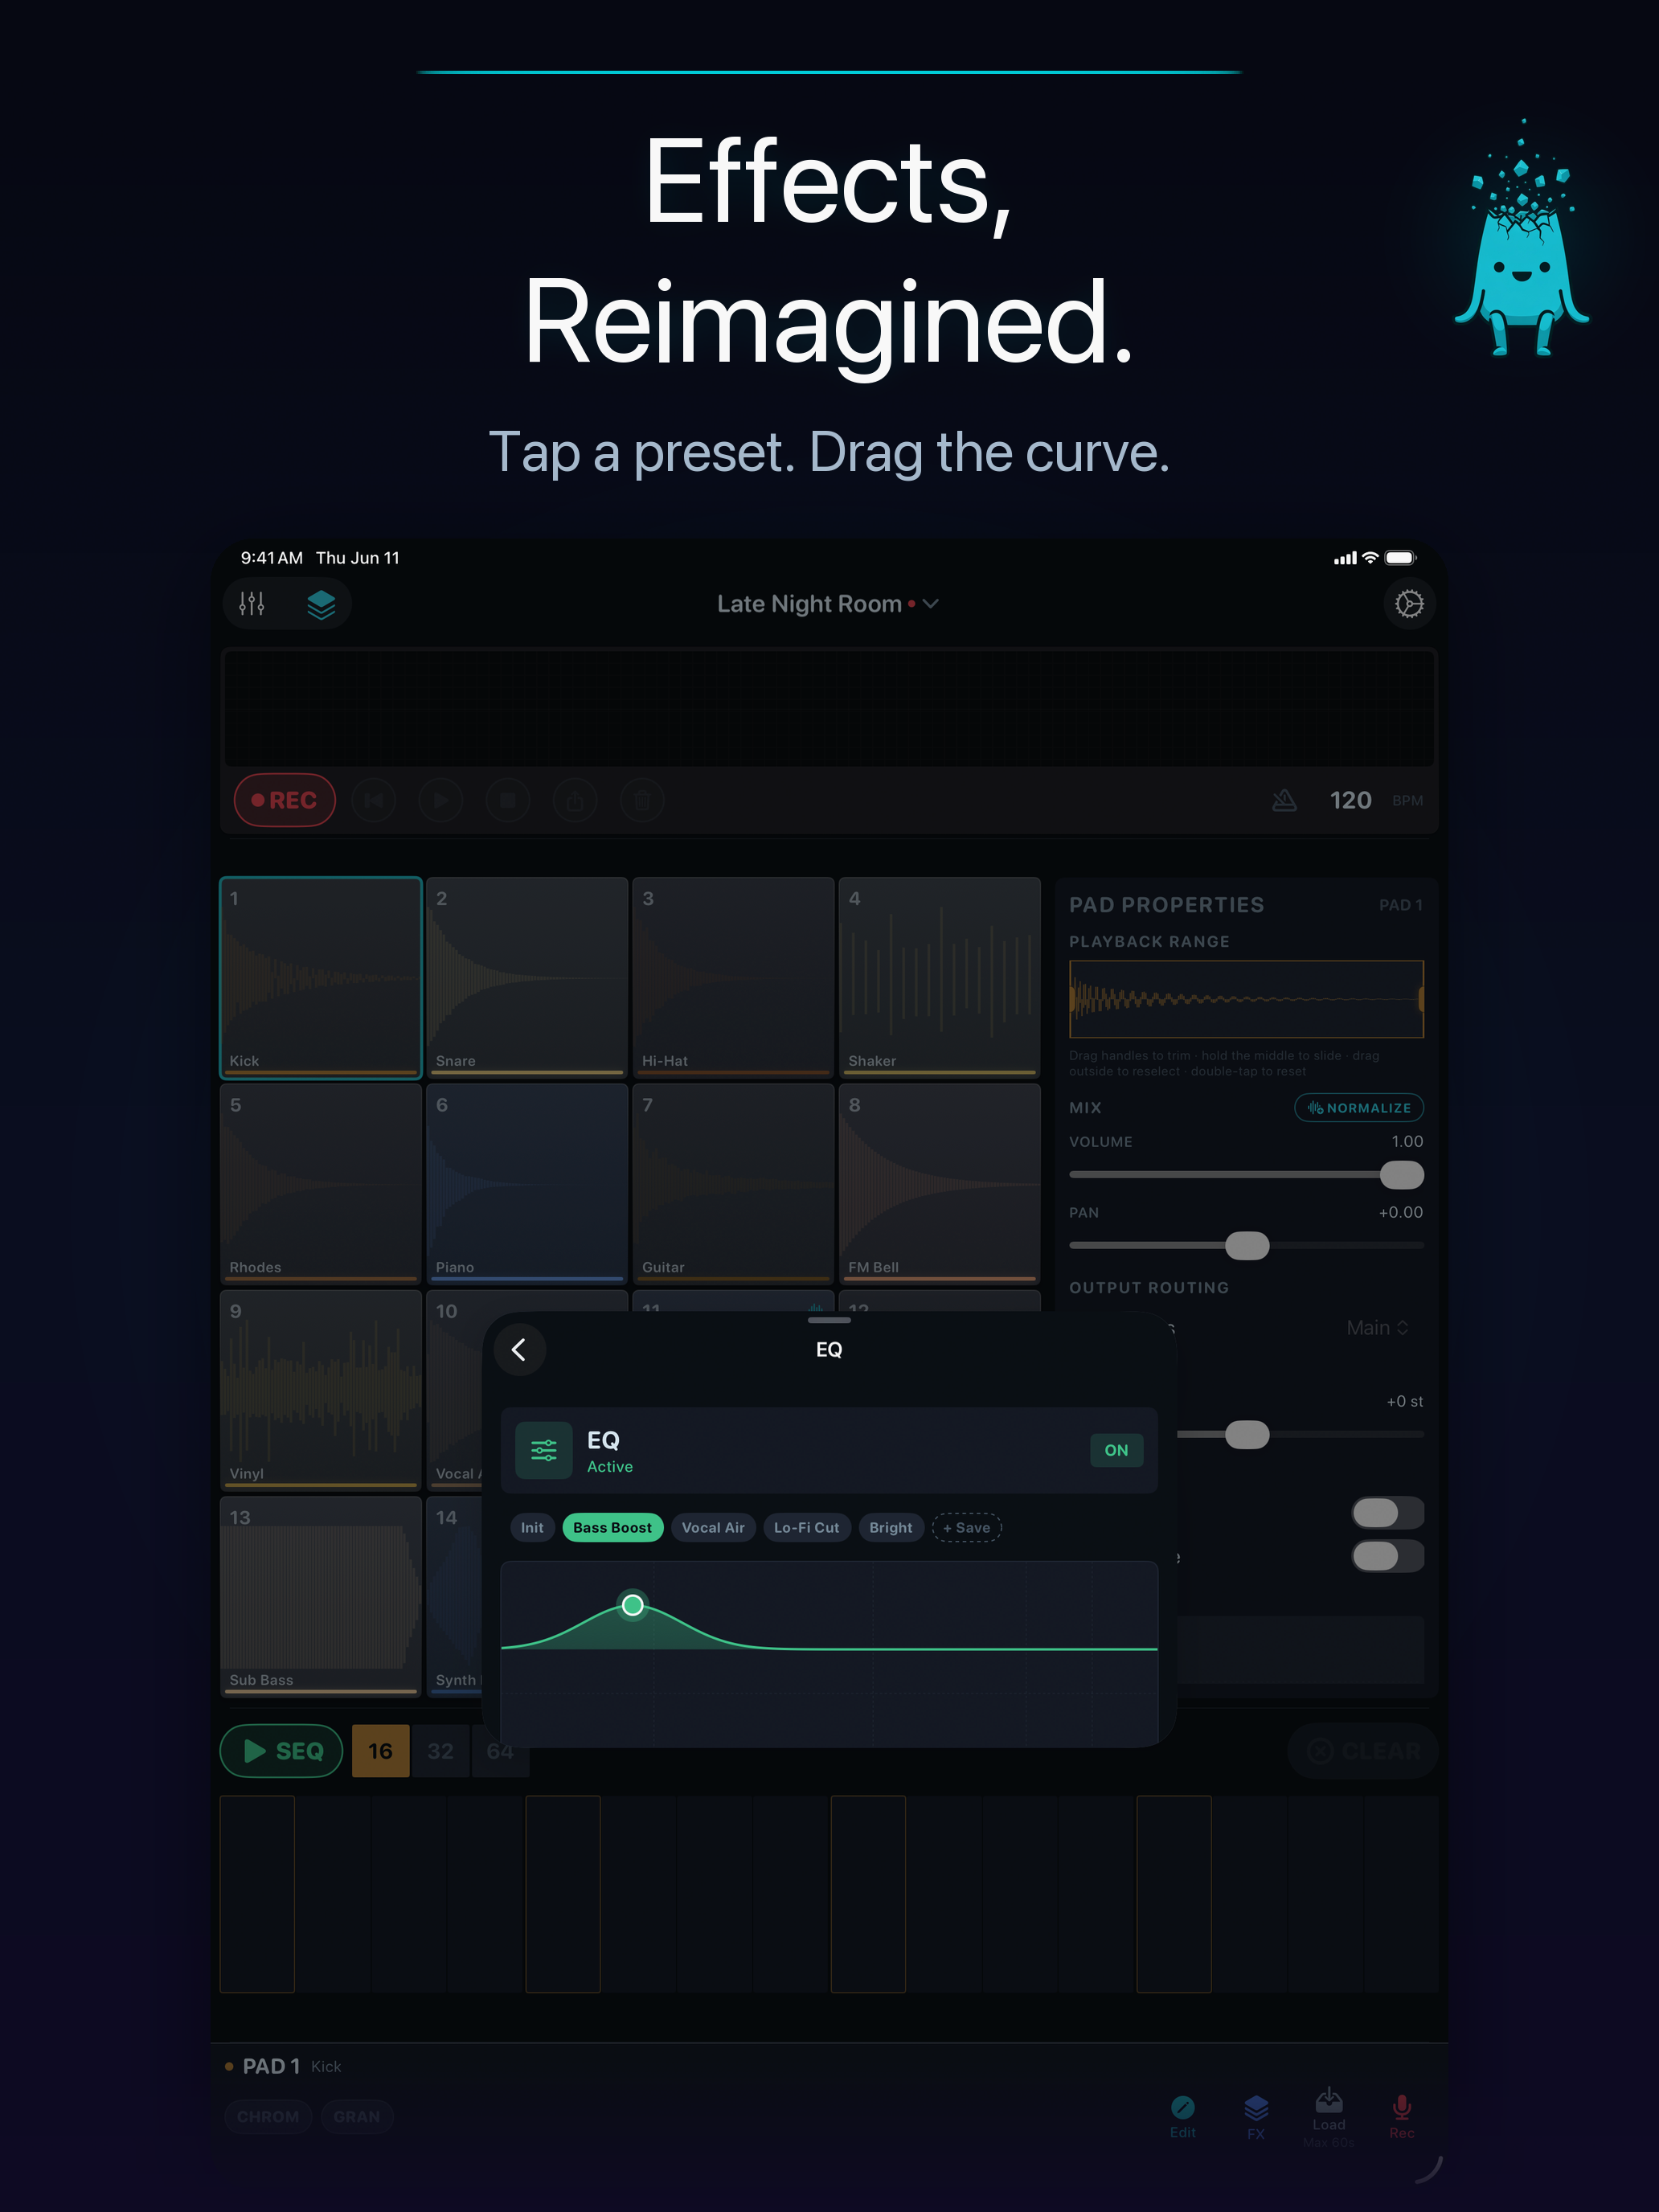Click the main waveform display area
The height and width of the screenshot is (2212, 1659).
[829, 708]
